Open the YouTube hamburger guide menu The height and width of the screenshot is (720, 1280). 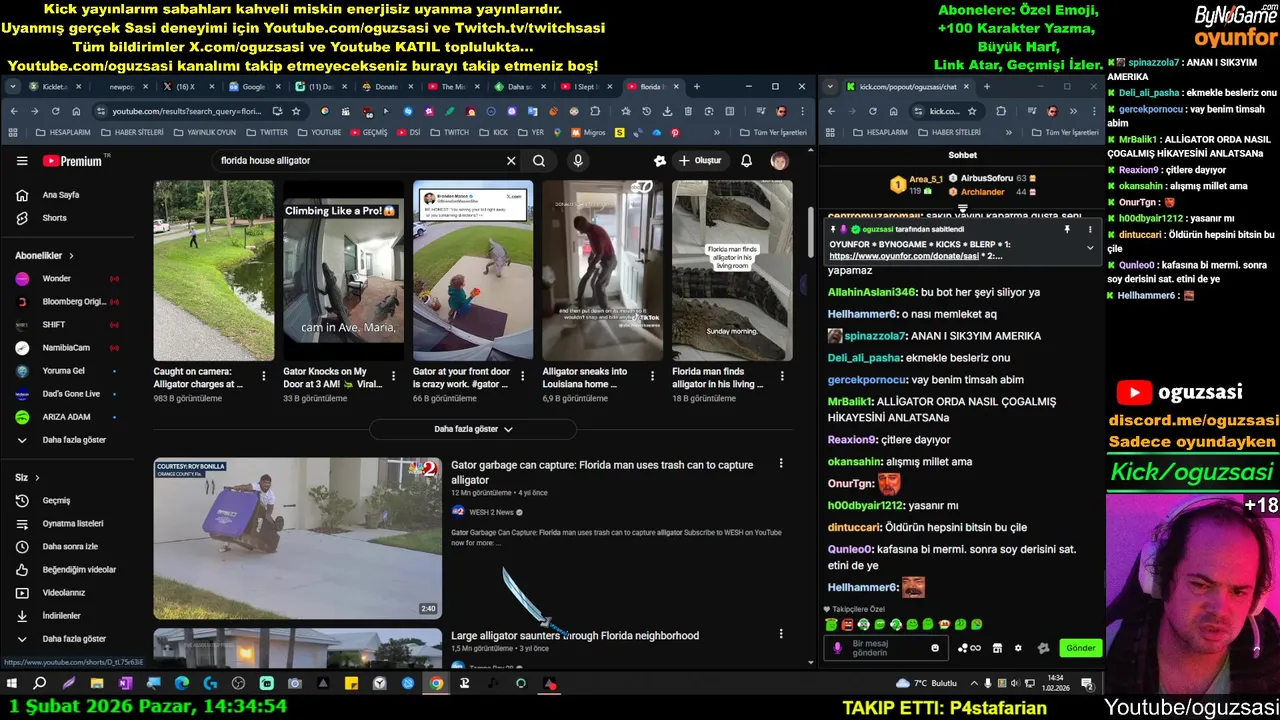point(22,160)
